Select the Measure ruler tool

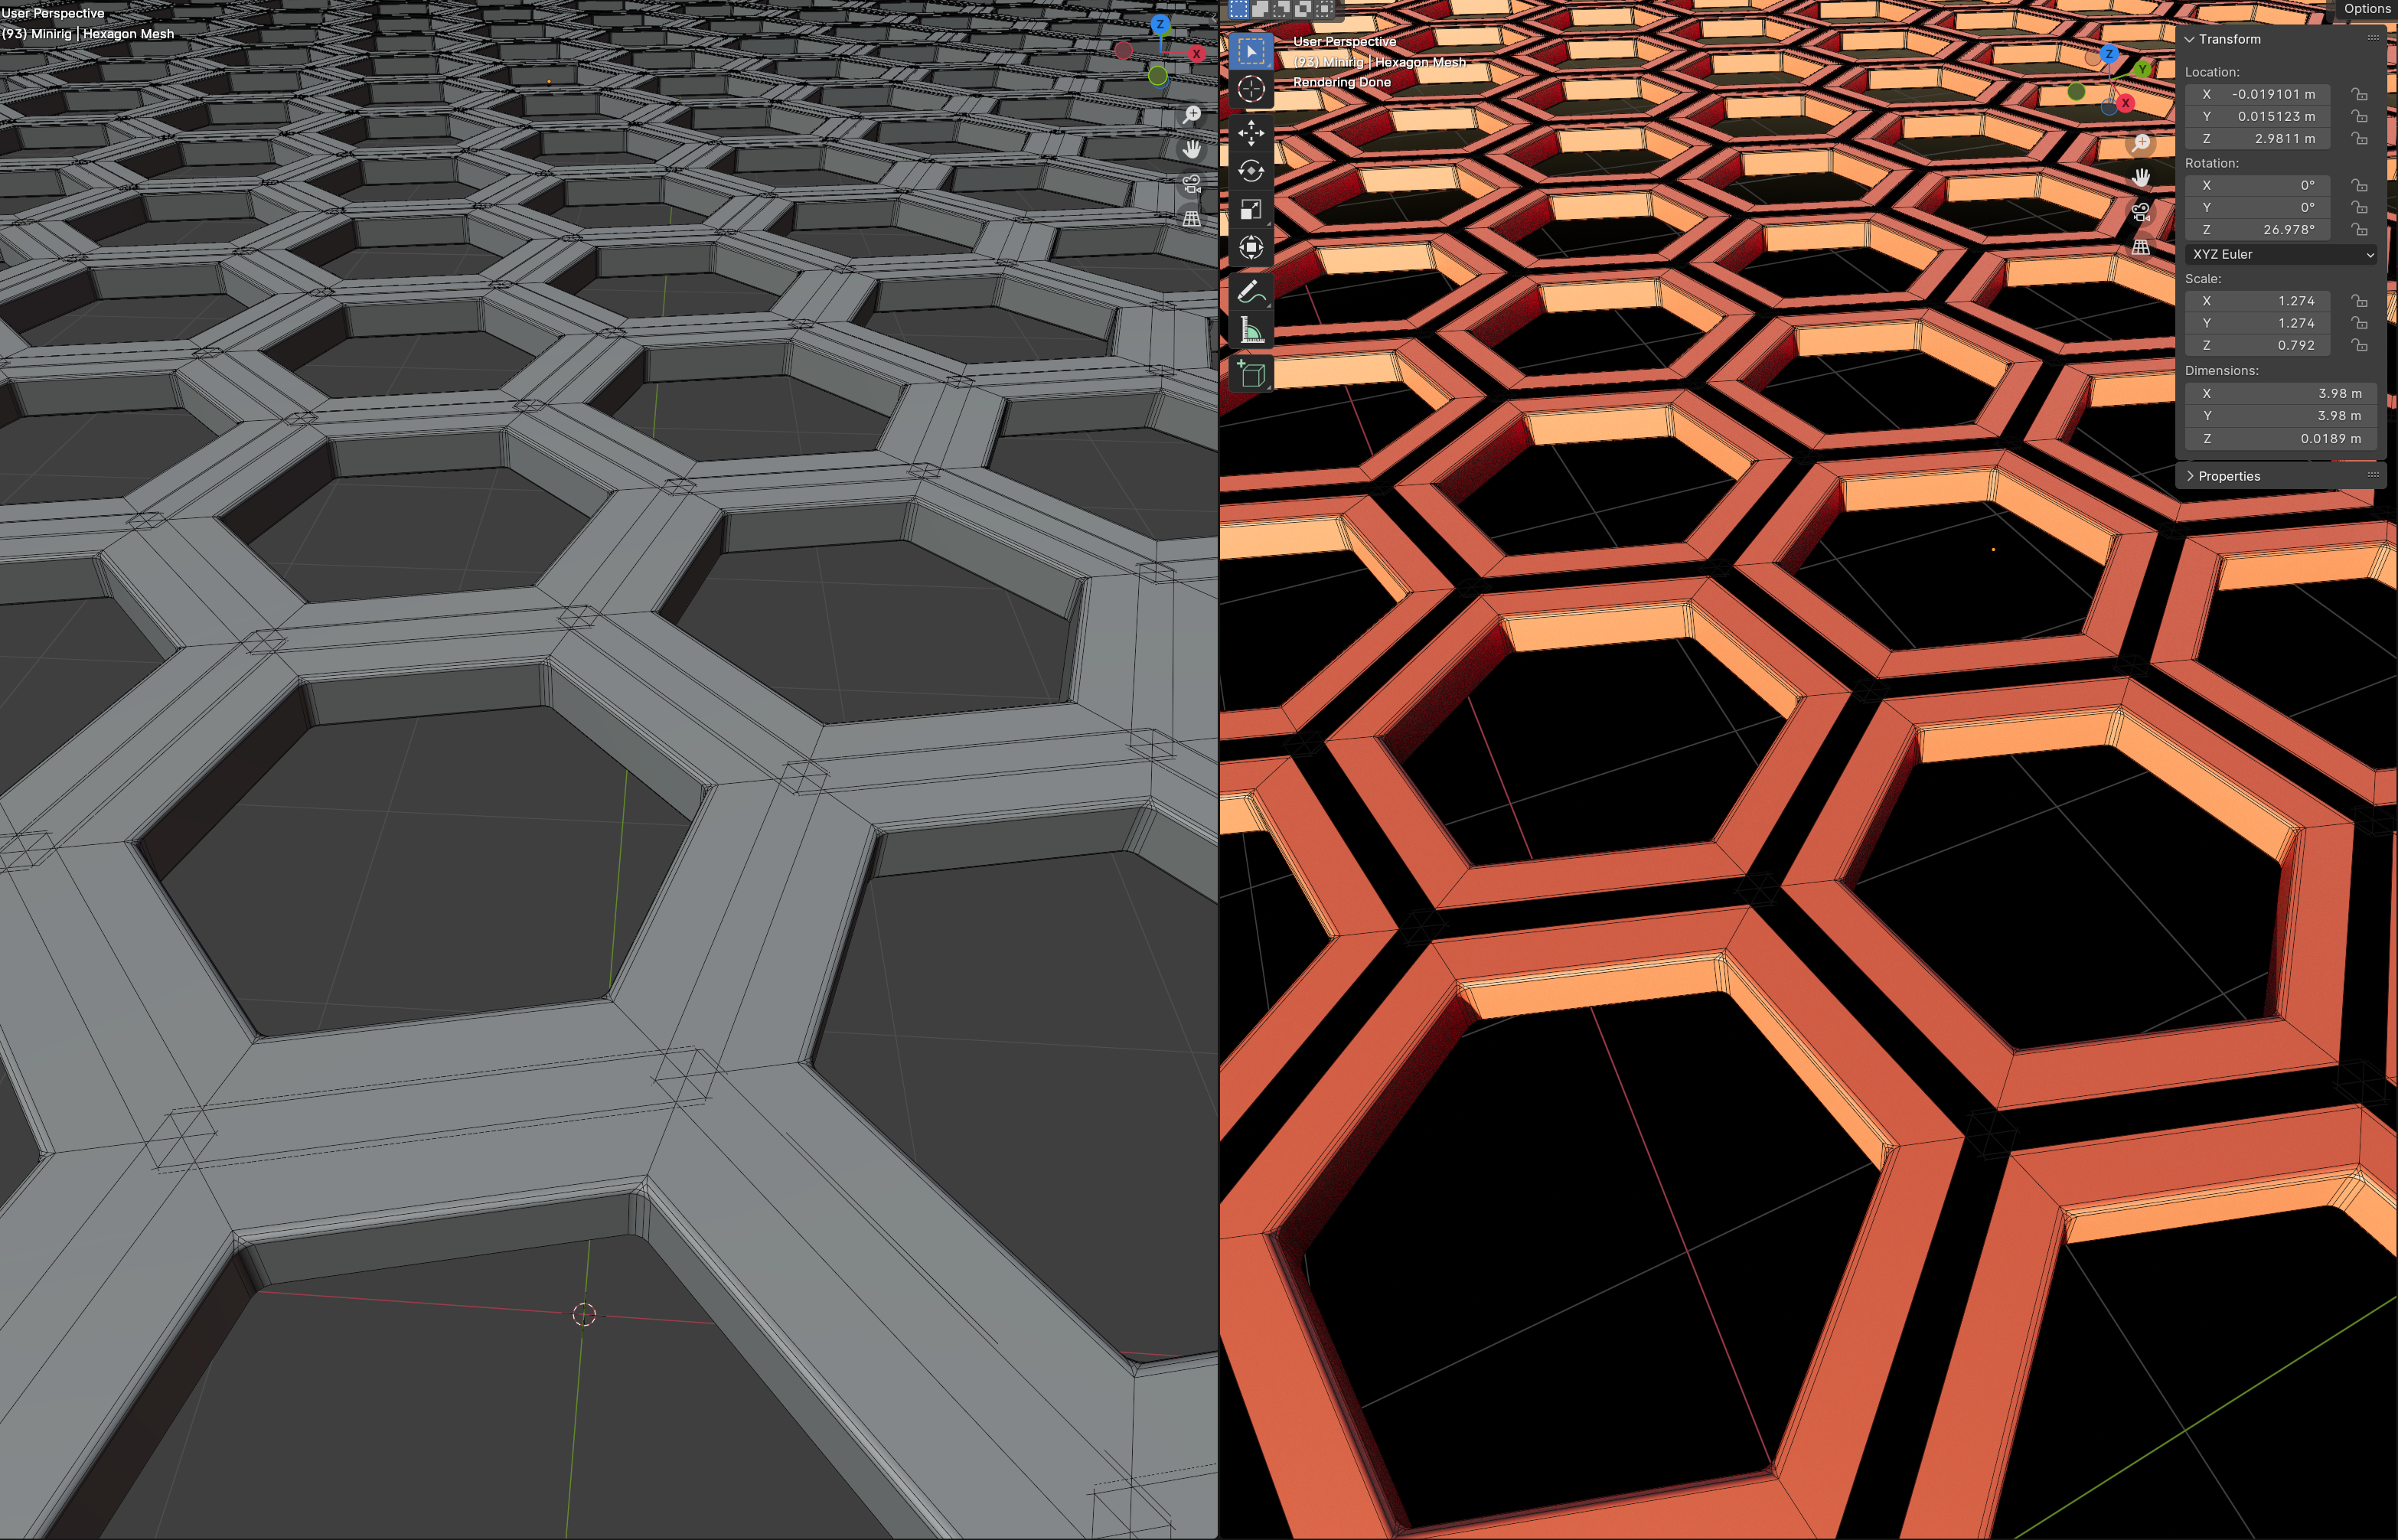[1251, 330]
